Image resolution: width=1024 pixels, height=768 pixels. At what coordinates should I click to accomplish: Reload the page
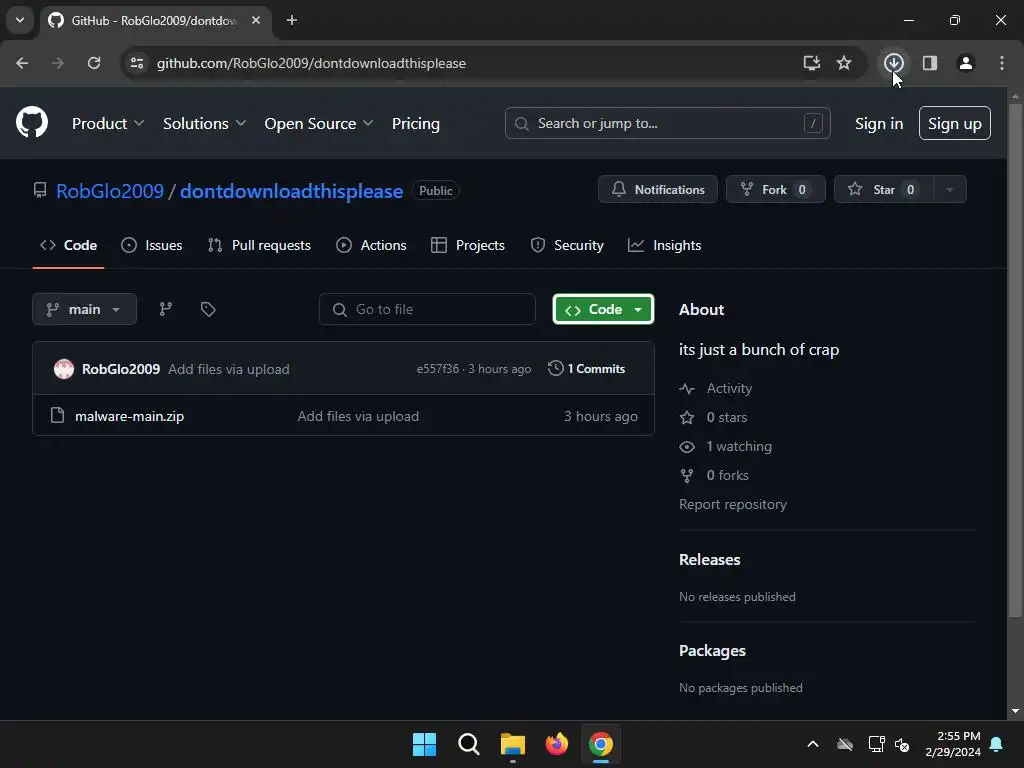click(x=94, y=63)
